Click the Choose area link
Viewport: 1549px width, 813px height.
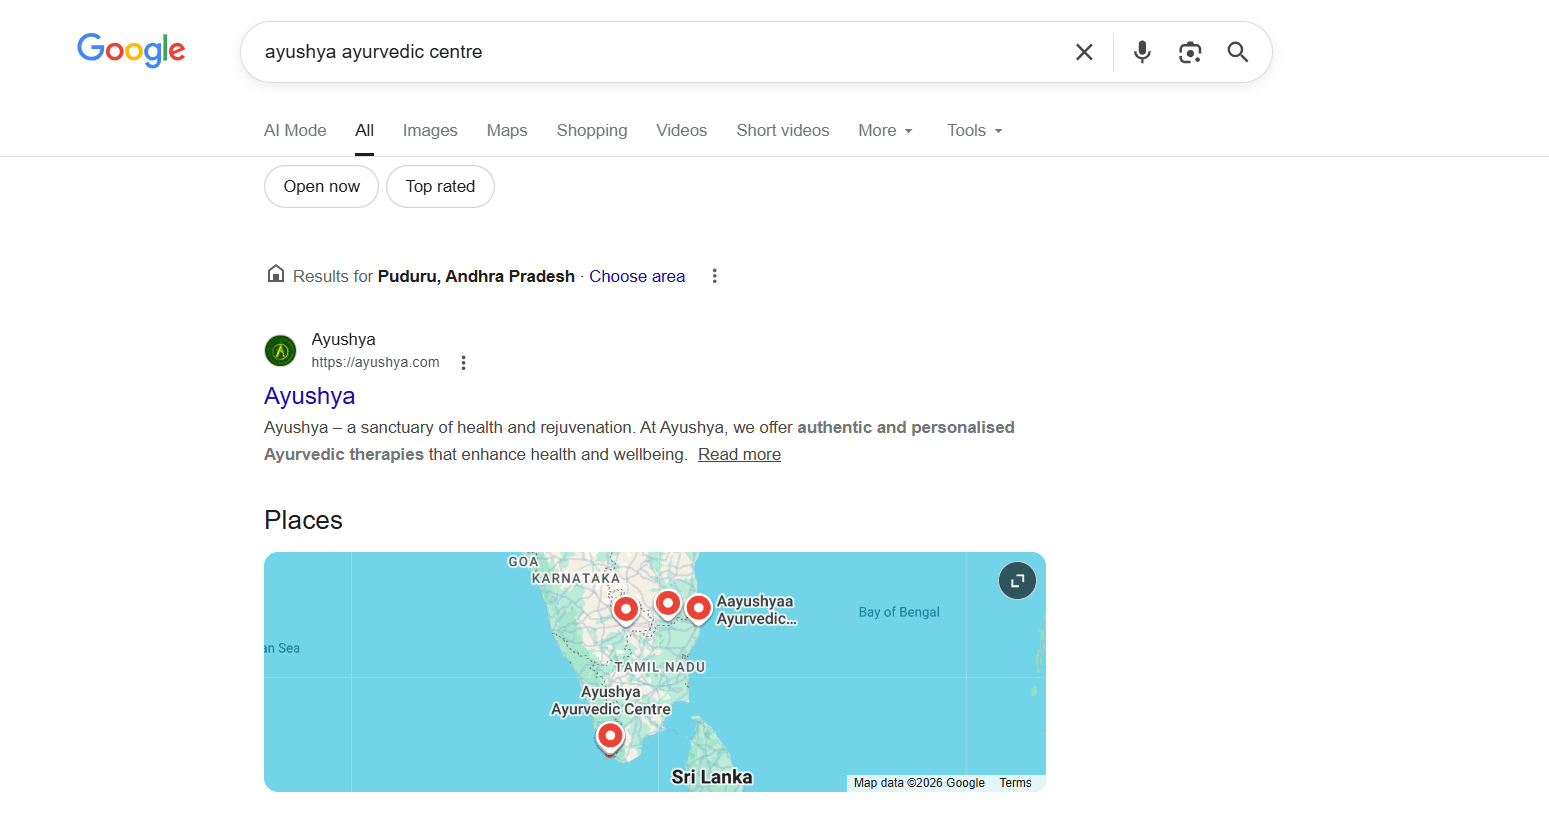(636, 276)
